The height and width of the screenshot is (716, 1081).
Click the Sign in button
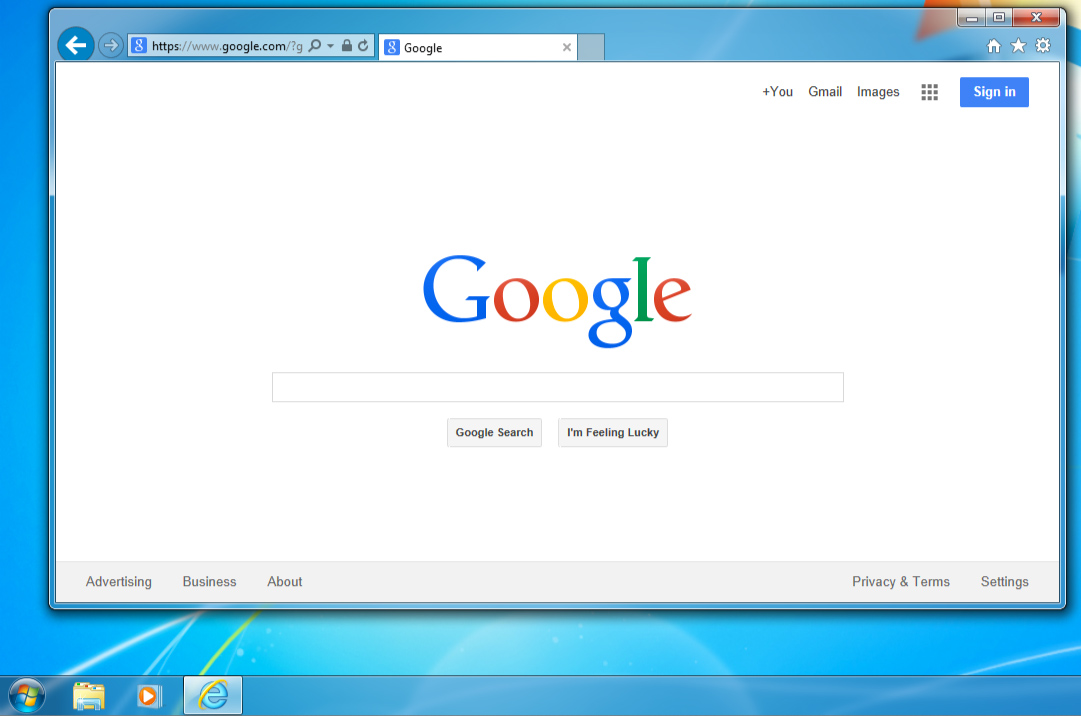tap(994, 92)
